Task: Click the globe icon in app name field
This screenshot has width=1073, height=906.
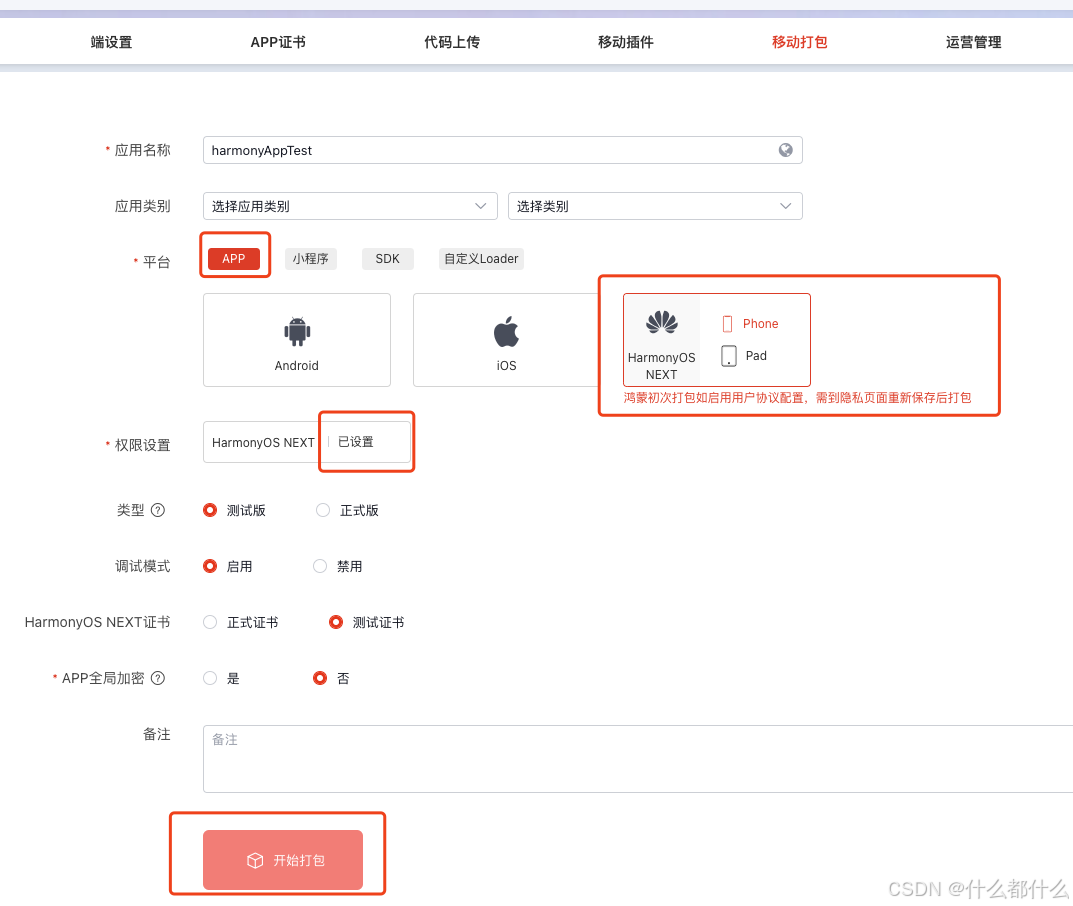Action: [785, 150]
